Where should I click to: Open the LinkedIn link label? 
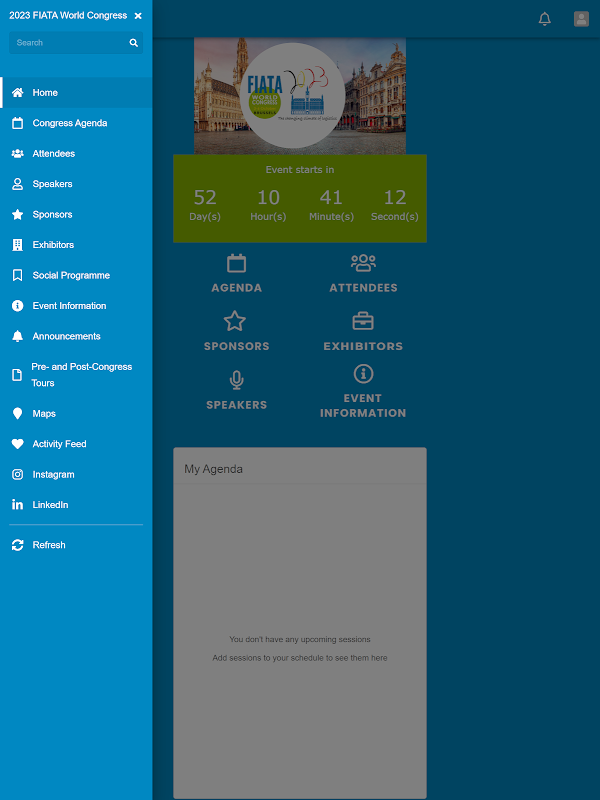pos(51,505)
